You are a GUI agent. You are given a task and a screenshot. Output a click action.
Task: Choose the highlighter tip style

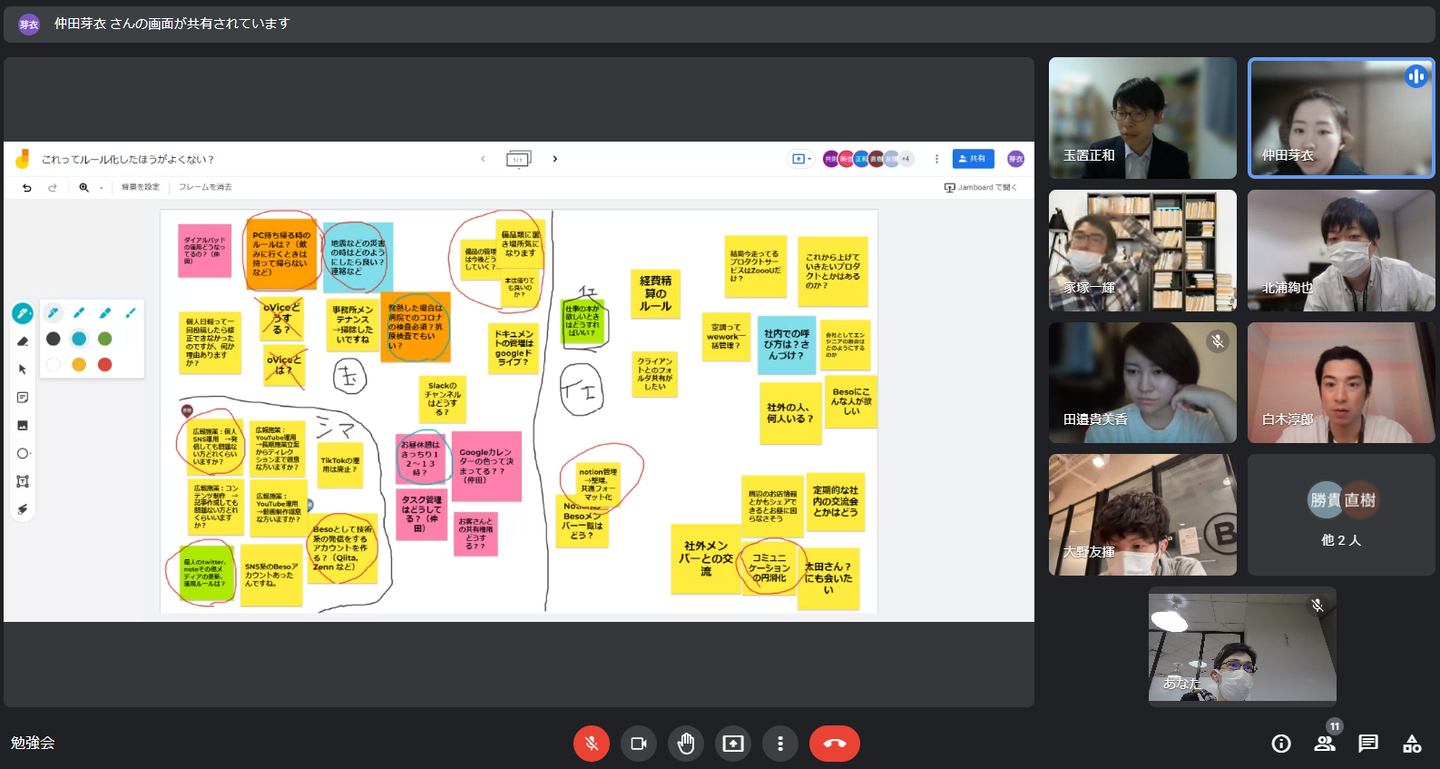105,313
